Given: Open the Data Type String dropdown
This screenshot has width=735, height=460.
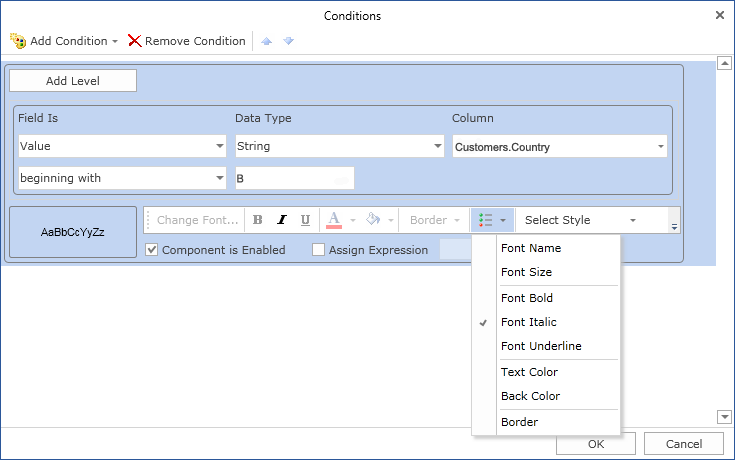Looking at the screenshot, I should click(x=438, y=147).
